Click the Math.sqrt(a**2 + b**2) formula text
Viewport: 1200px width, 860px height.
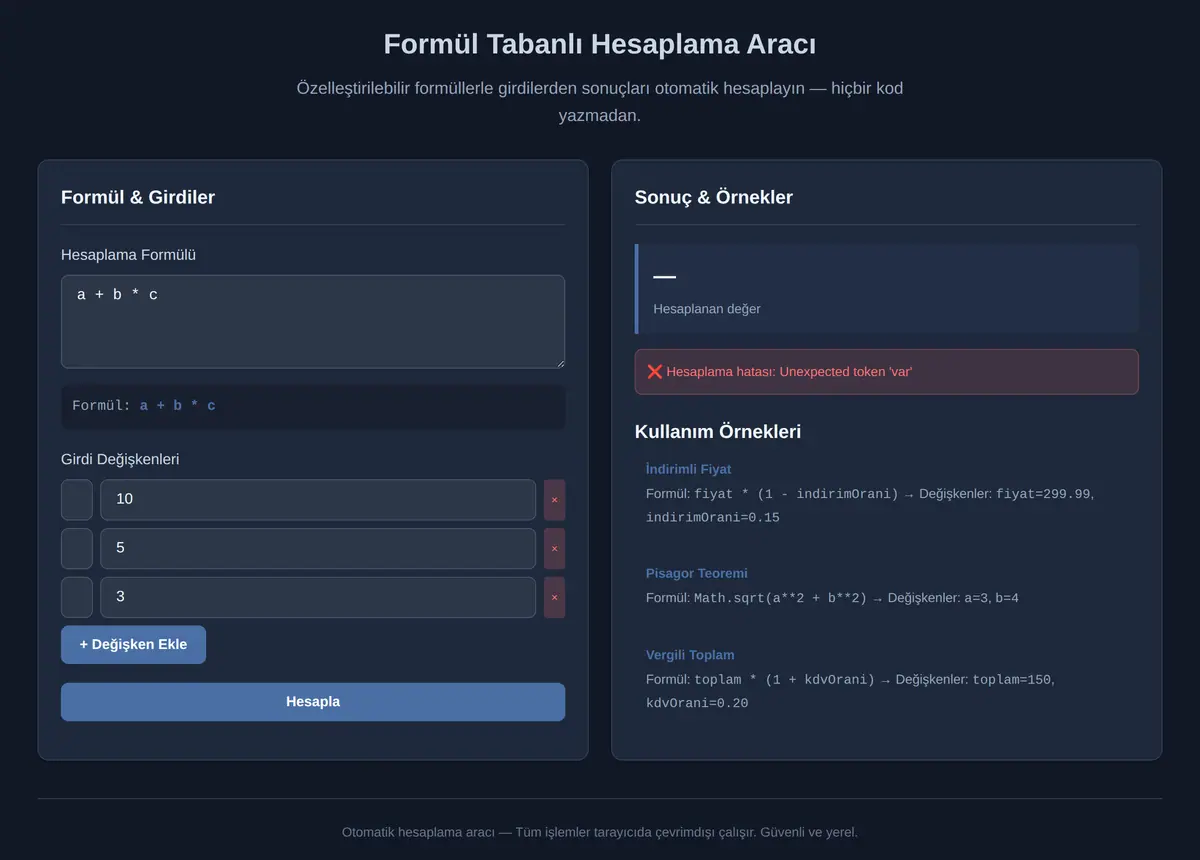point(780,598)
